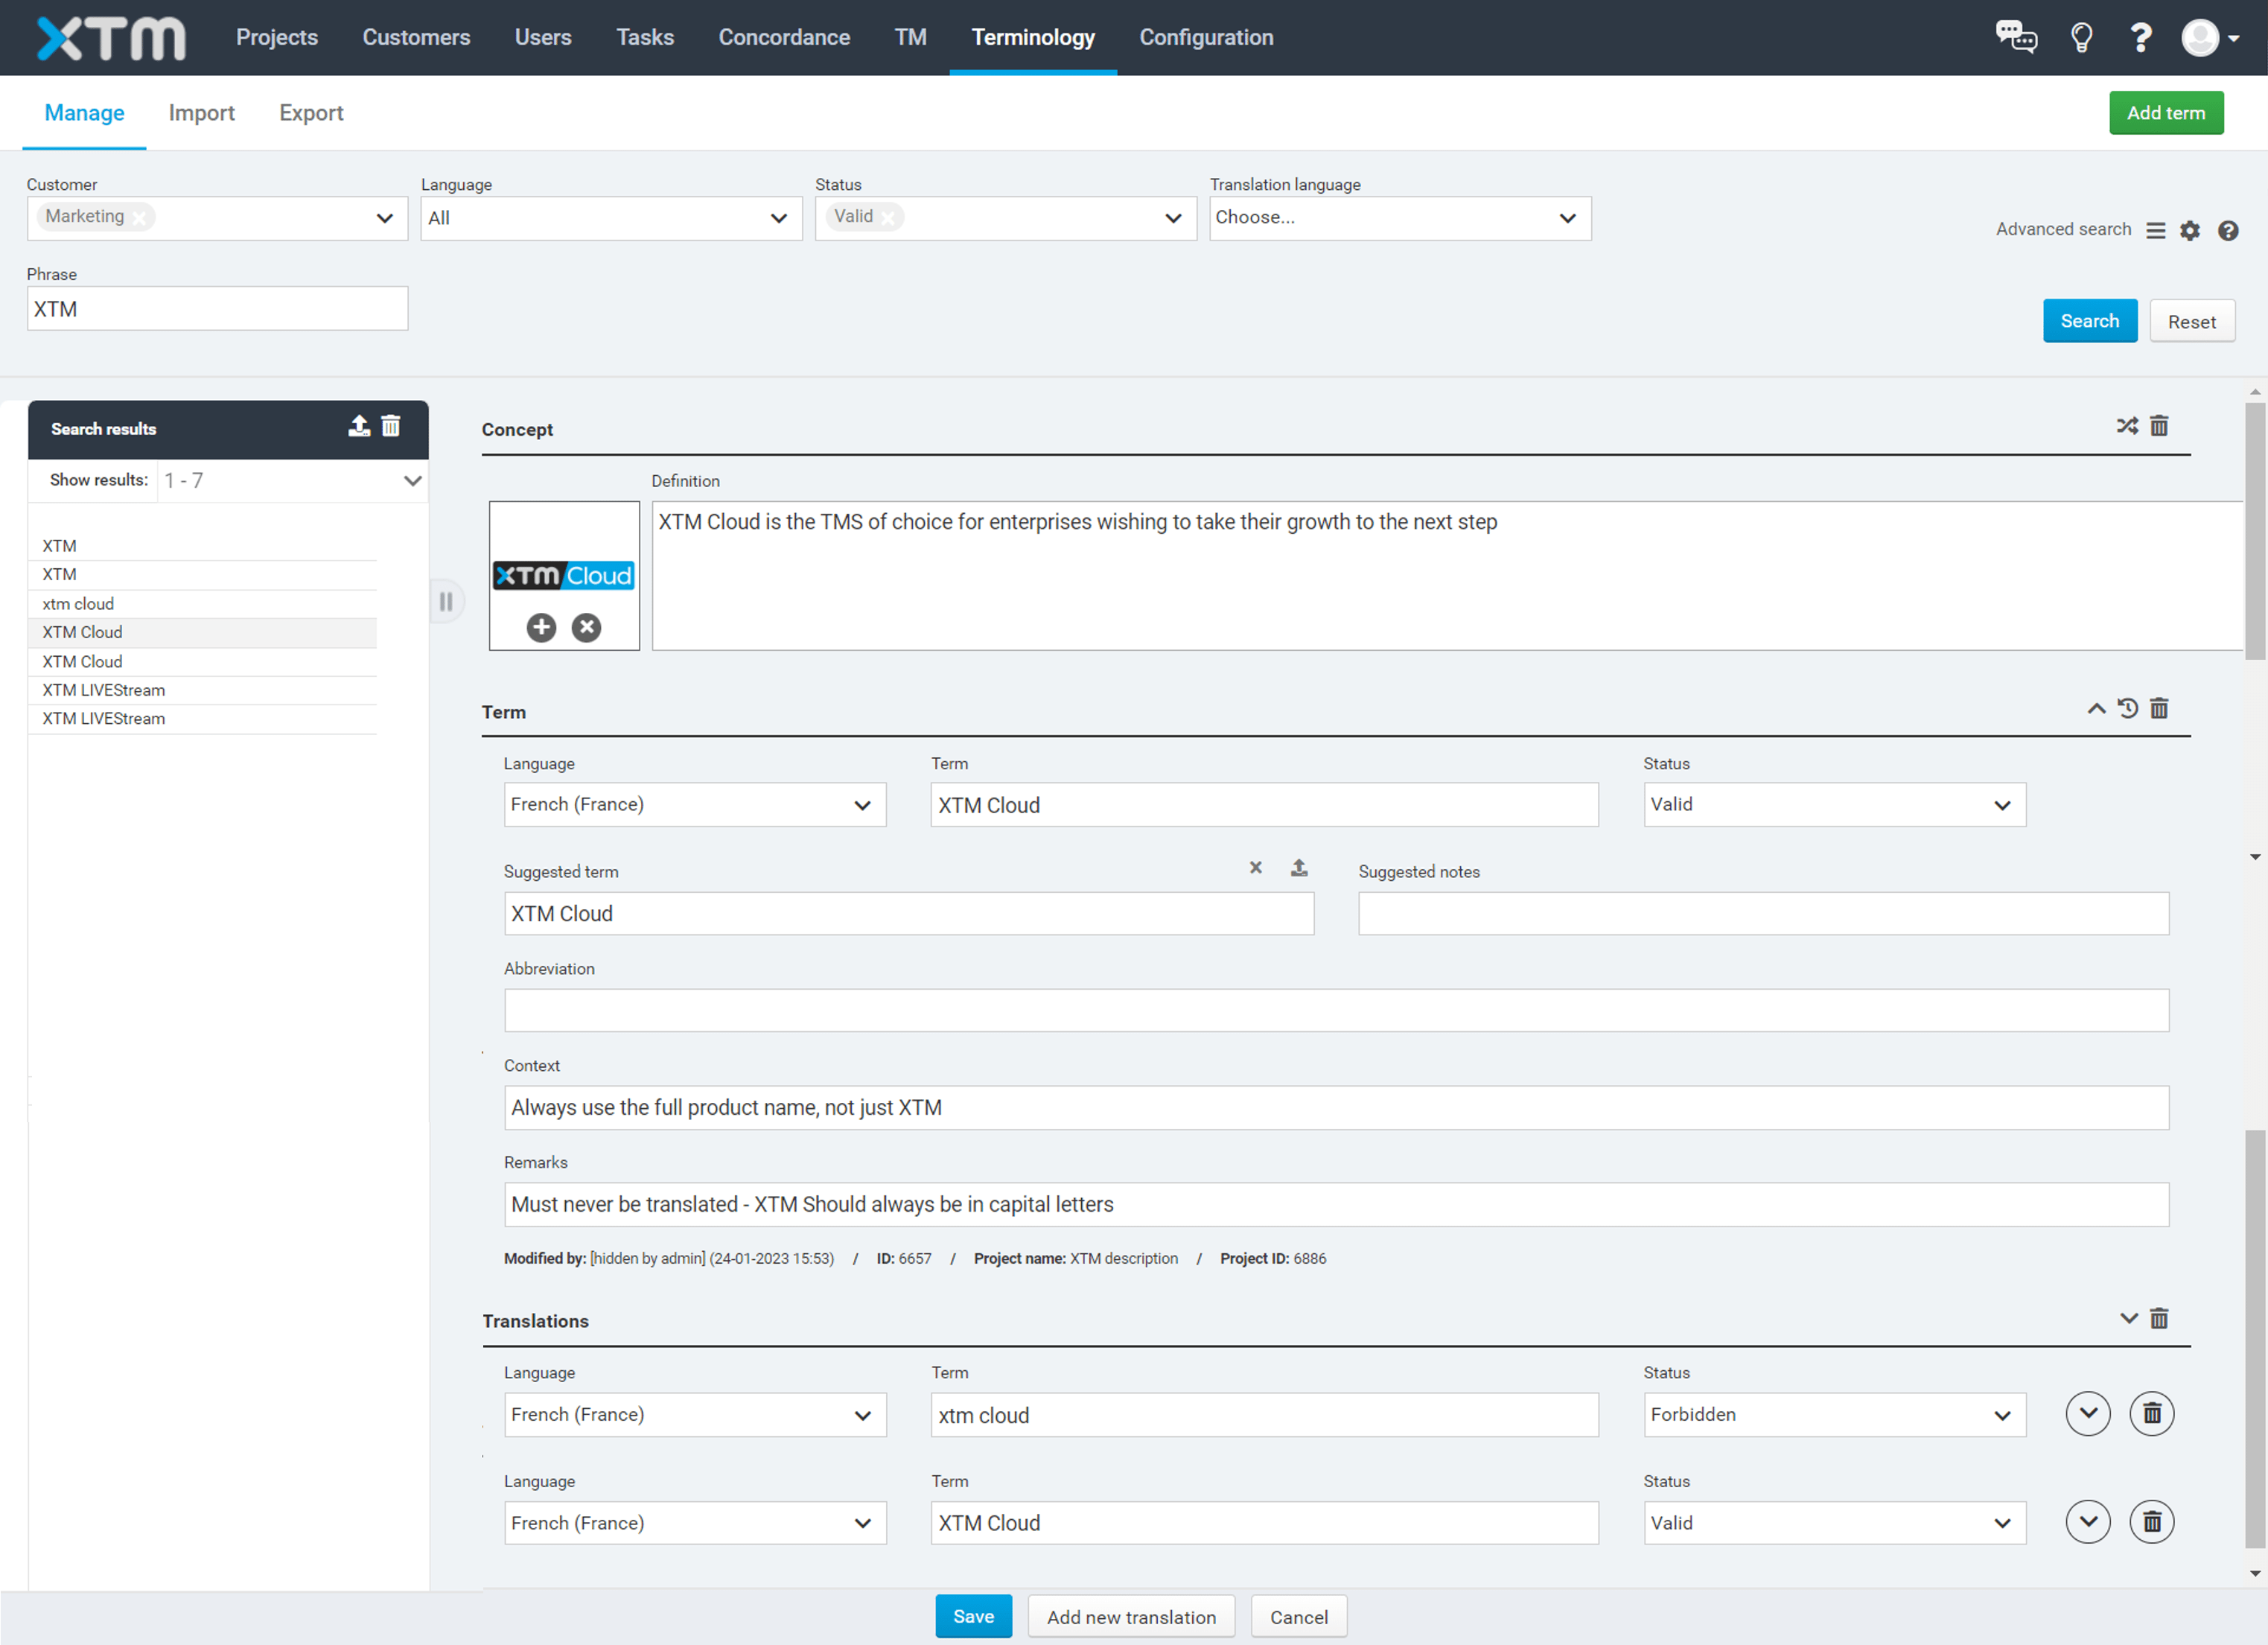
Task: Click the Context text field
Action: click(x=1336, y=1108)
